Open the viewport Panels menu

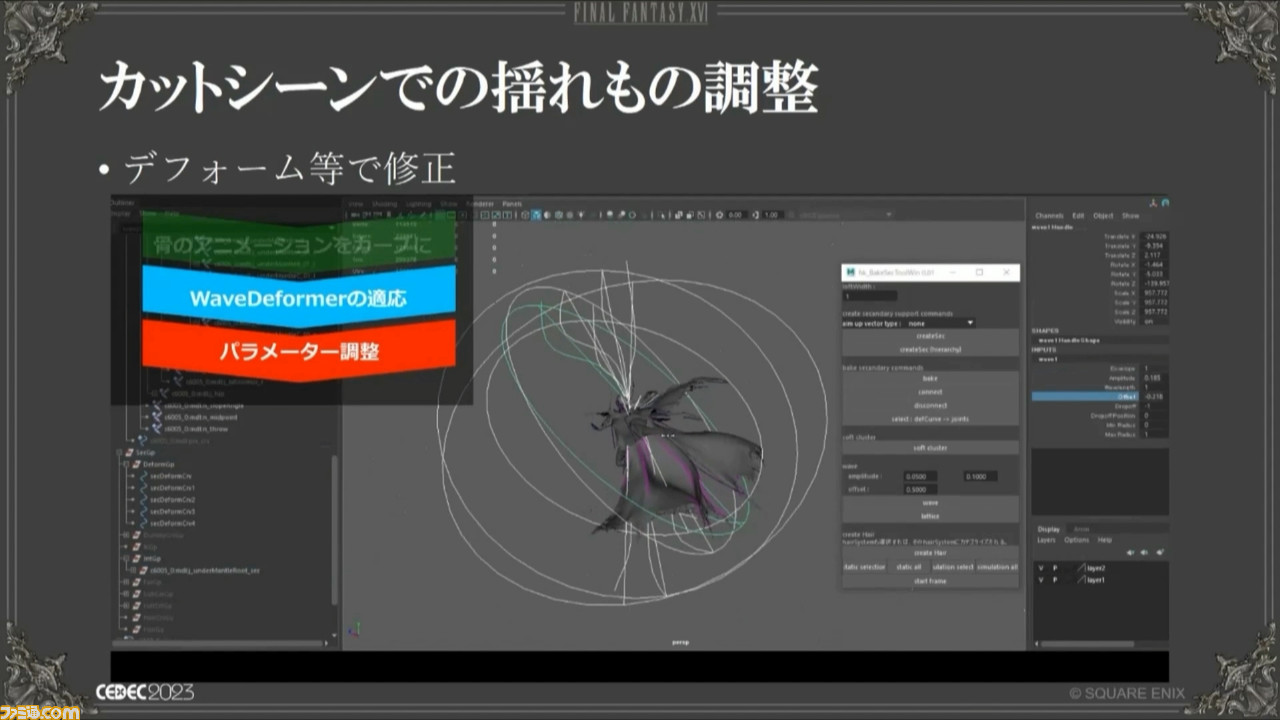(x=512, y=204)
